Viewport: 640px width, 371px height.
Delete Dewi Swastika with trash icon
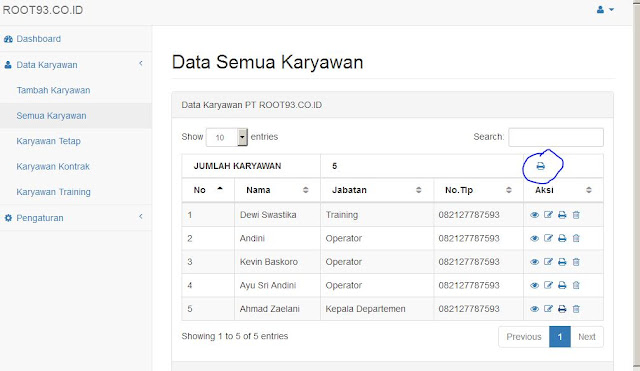pos(576,215)
